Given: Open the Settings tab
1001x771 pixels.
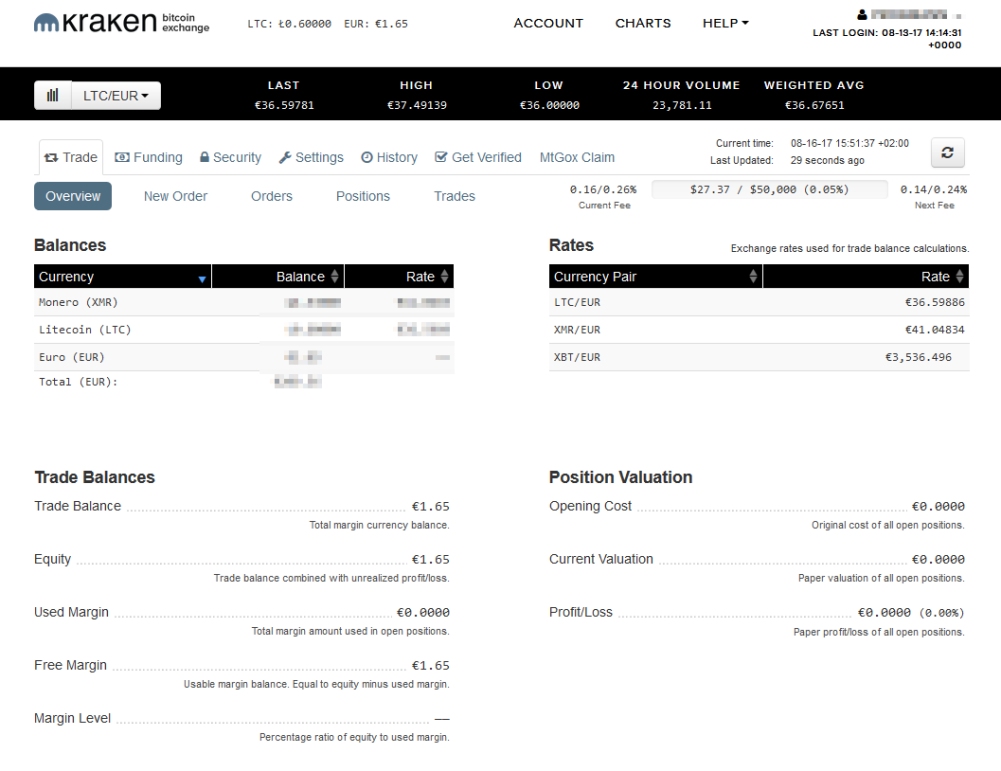Looking at the screenshot, I should click(x=311, y=157).
